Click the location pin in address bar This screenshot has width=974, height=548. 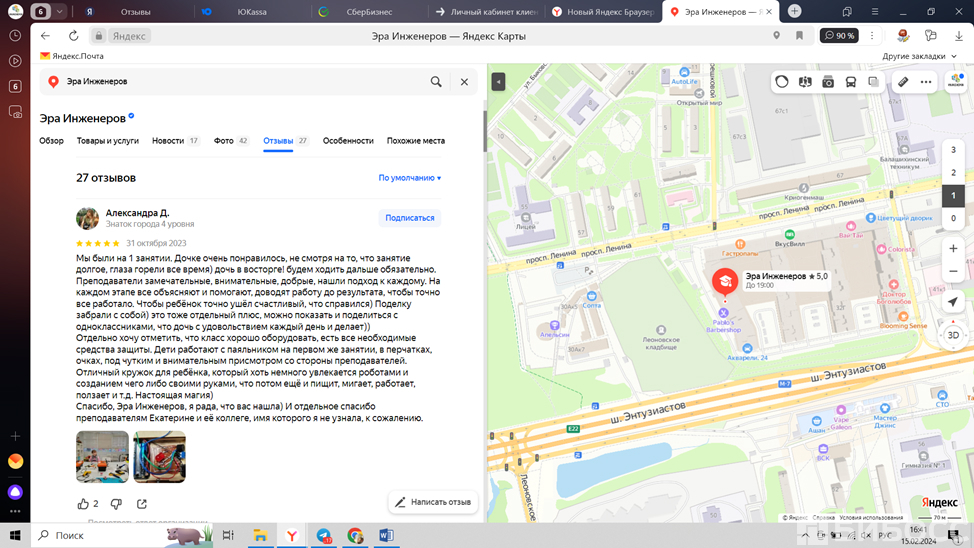coord(776,36)
